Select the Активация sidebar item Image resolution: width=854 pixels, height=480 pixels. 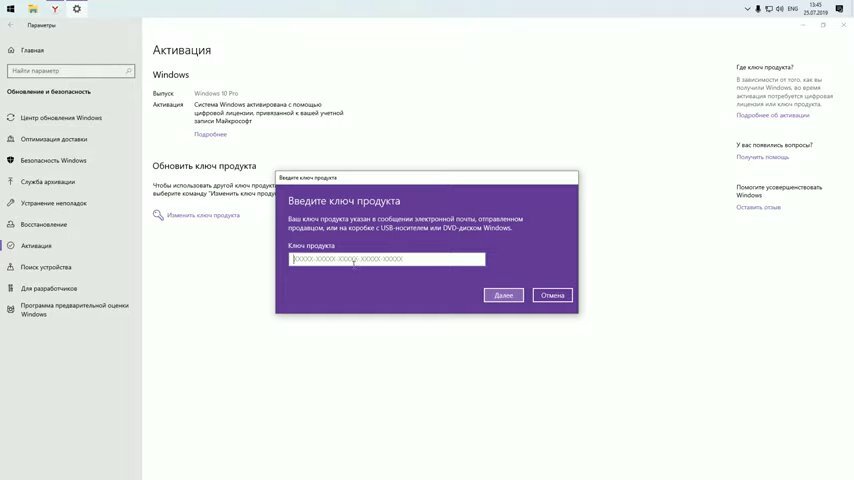(36, 246)
